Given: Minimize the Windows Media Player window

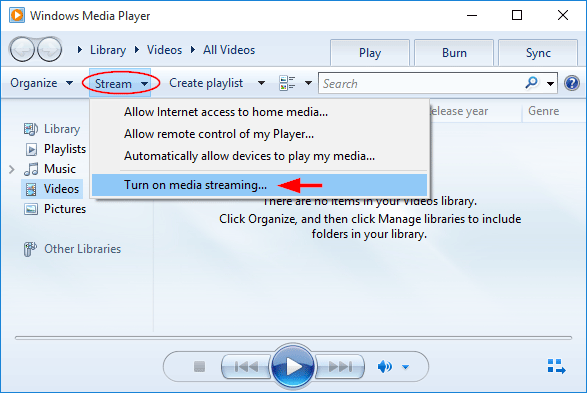Looking at the screenshot, I should click(472, 15).
